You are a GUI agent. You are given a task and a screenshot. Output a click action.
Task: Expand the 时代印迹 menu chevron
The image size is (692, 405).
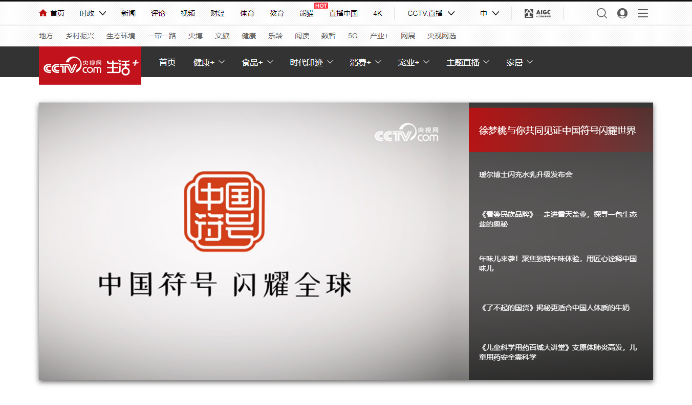pos(330,62)
